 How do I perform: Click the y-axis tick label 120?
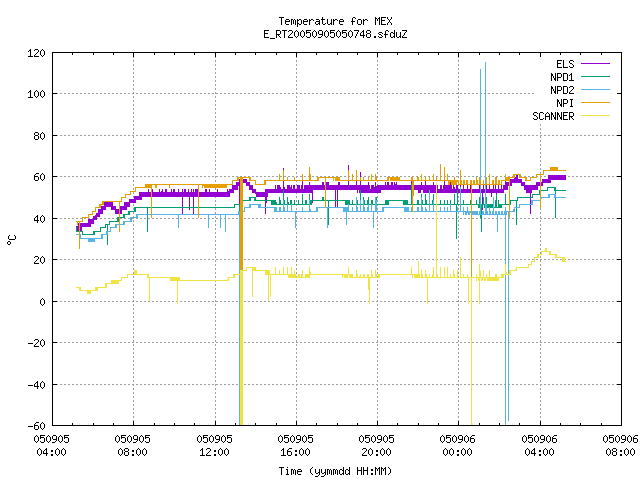(x=36, y=53)
